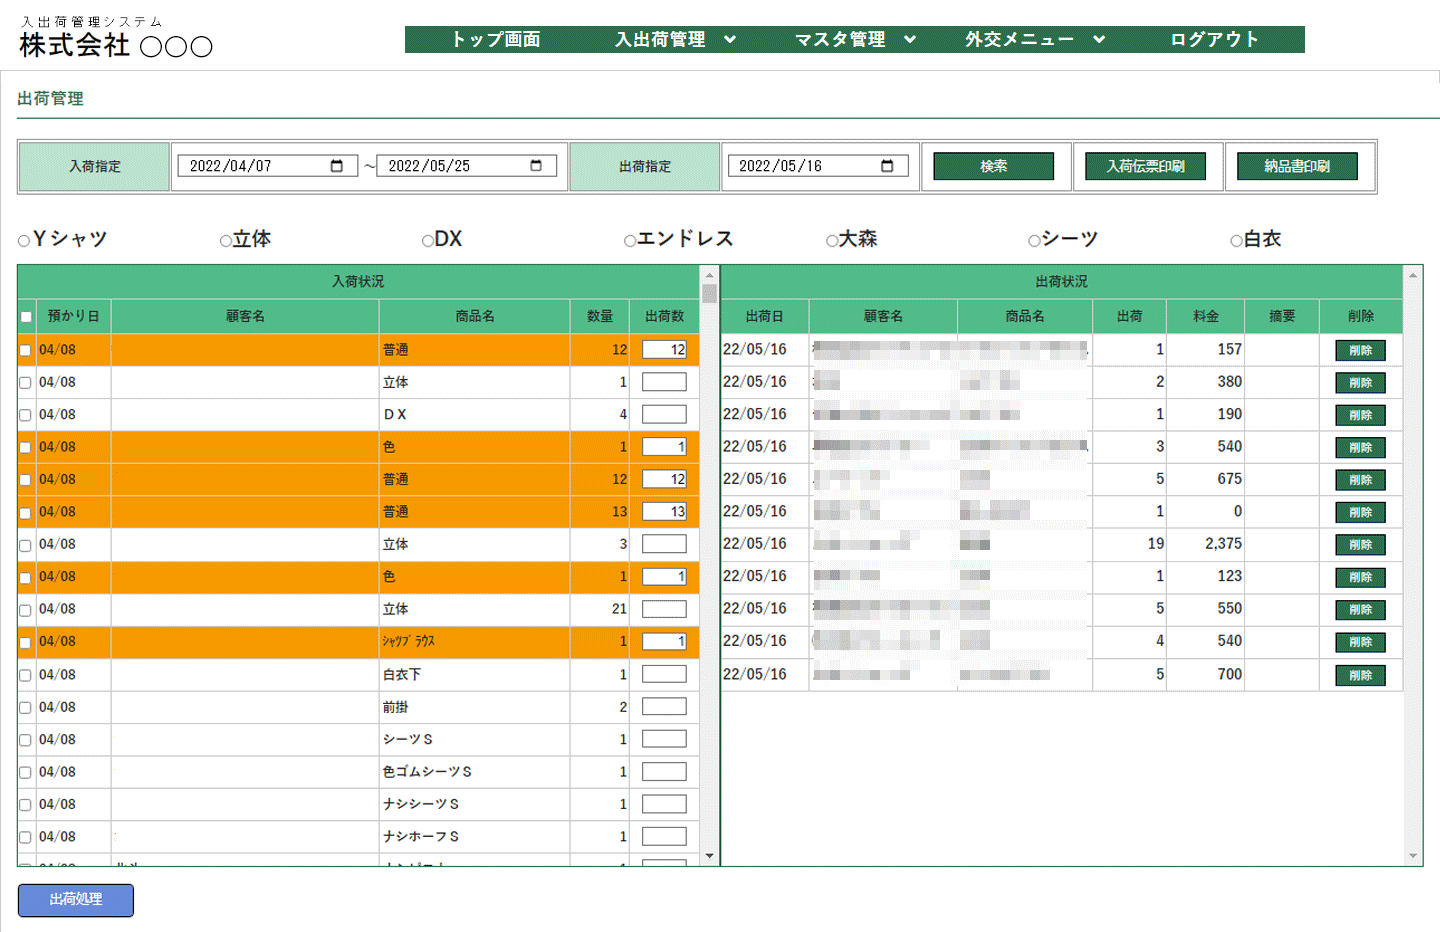Go to トップ画面 in navigation bar

pos(495,39)
